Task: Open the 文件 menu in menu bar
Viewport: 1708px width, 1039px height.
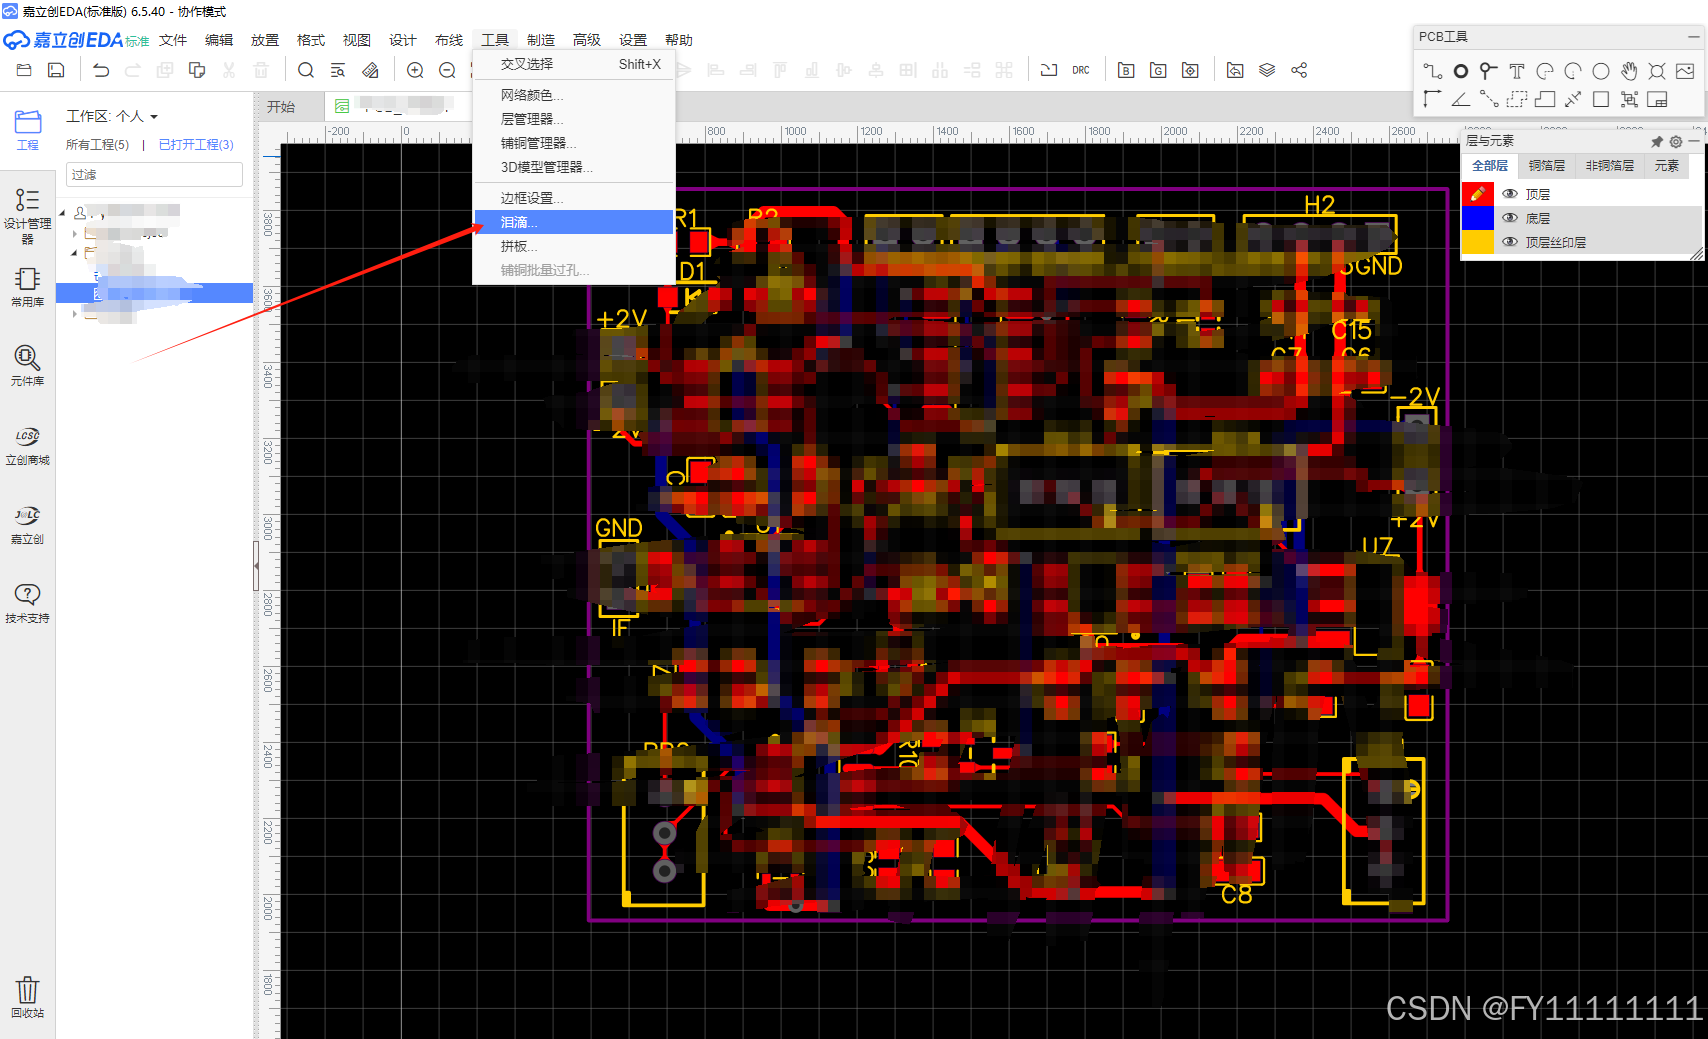Action: click(173, 40)
